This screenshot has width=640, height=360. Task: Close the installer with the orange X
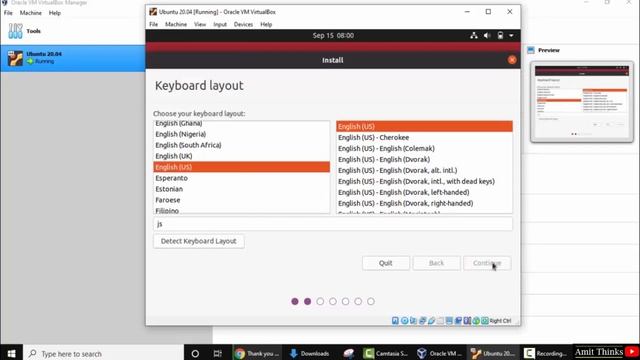[512, 60]
